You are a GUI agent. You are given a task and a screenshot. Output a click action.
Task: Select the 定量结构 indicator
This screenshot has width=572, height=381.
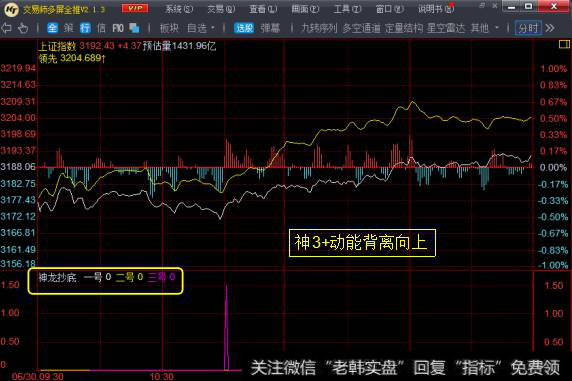[404, 28]
